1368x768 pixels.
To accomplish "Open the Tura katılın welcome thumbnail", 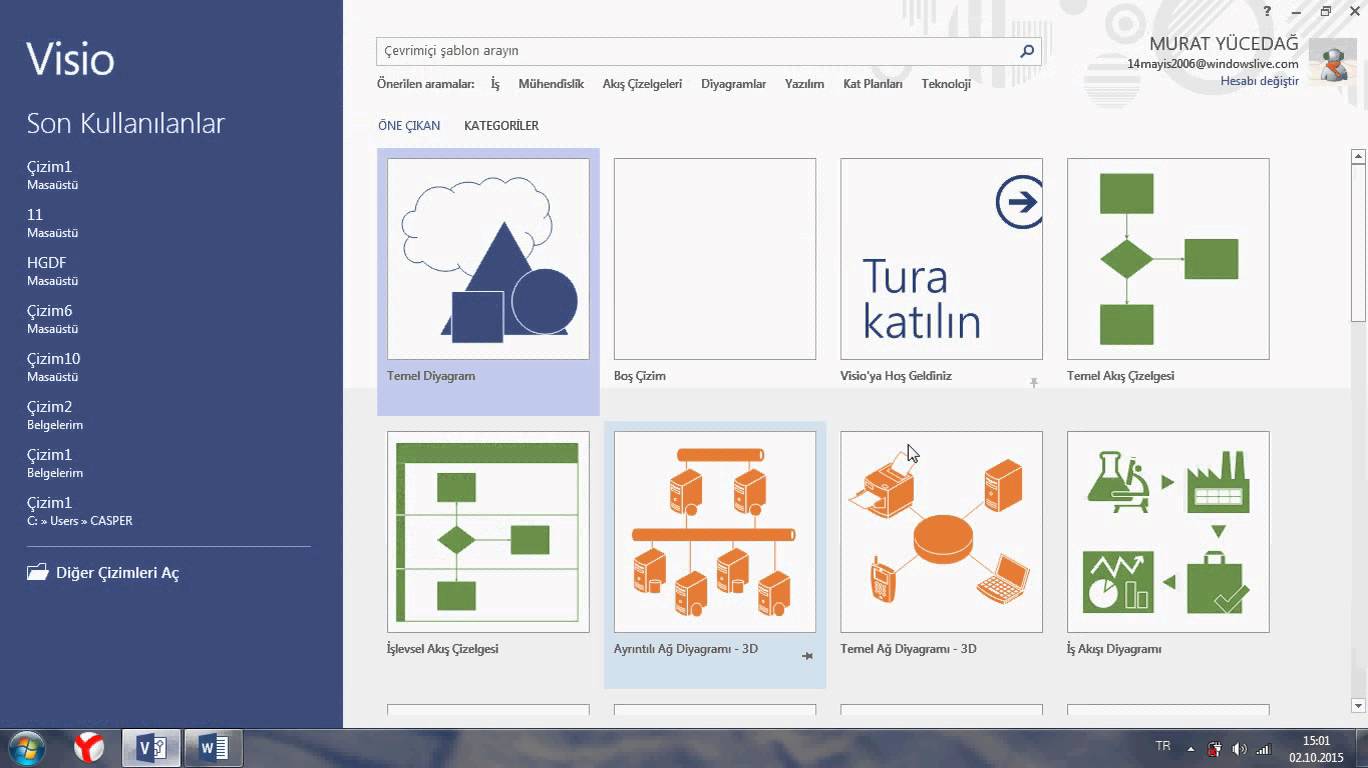I will coord(941,259).
